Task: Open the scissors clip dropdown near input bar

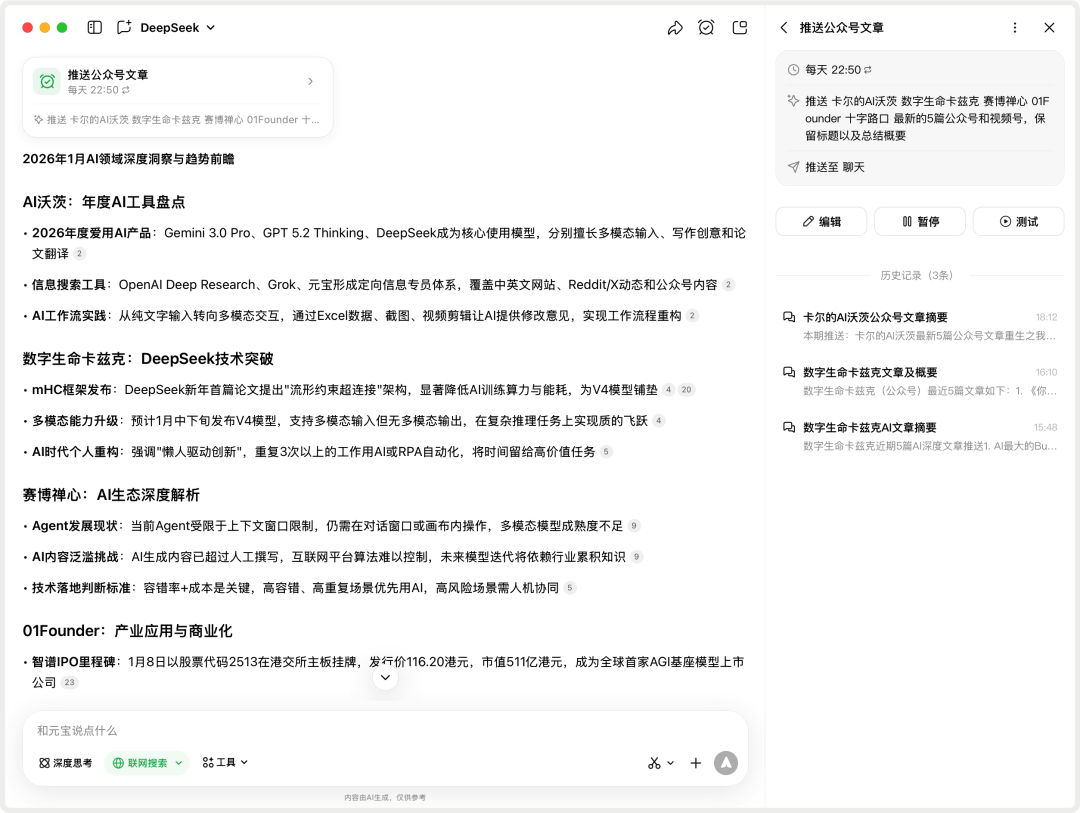Action: pyautogui.click(x=660, y=762)
